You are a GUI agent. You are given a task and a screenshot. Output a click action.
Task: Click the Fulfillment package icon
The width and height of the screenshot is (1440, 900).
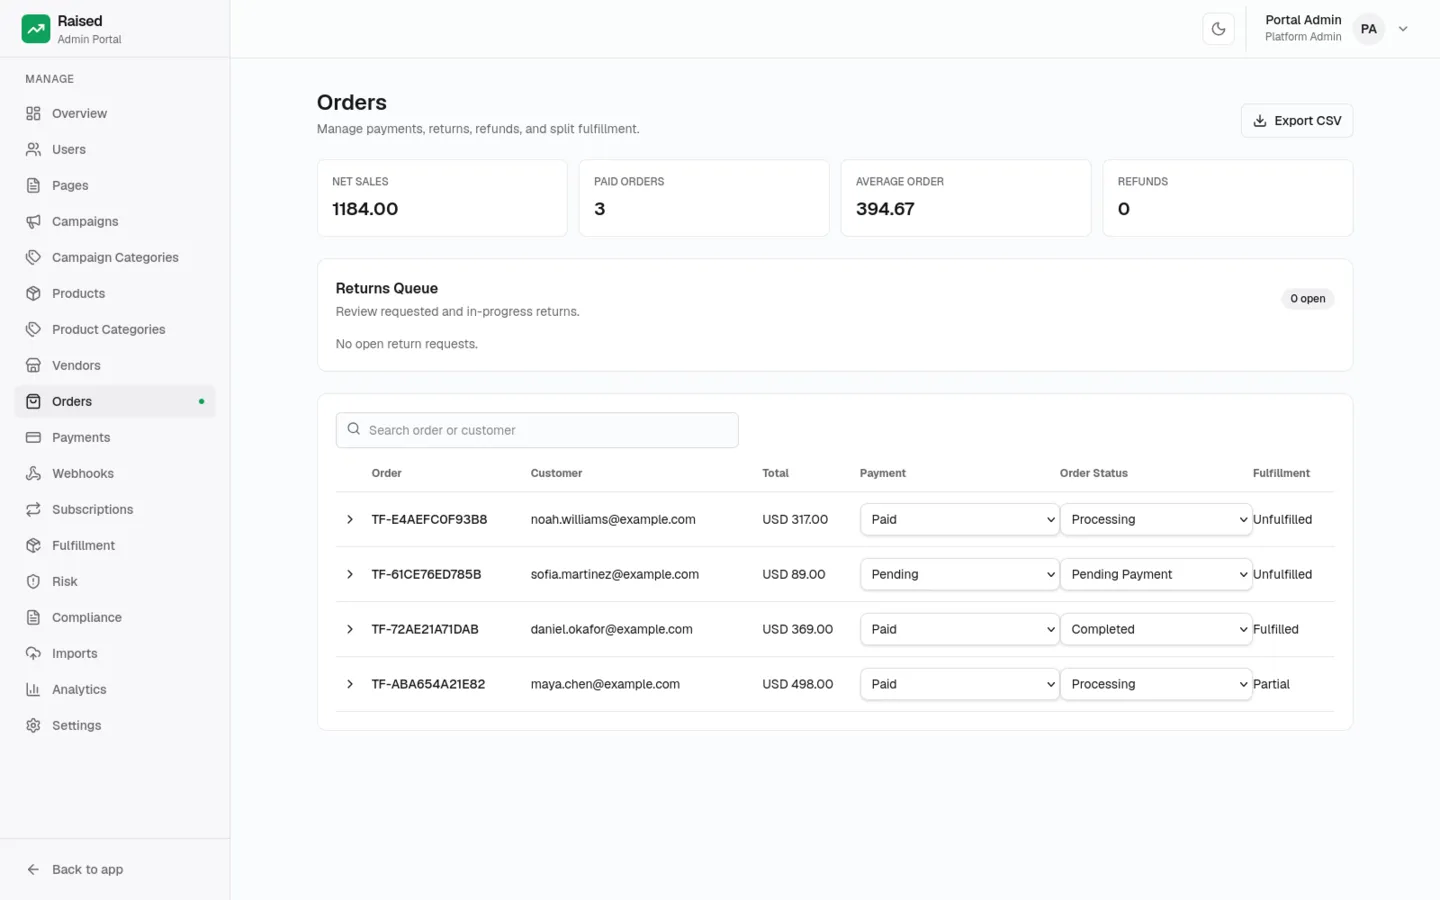click(33, 545)
